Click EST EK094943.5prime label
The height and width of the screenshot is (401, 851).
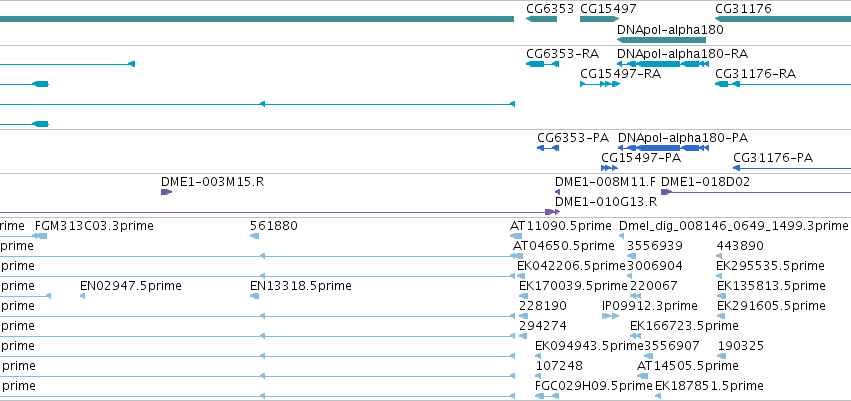(x=589, y=346)
